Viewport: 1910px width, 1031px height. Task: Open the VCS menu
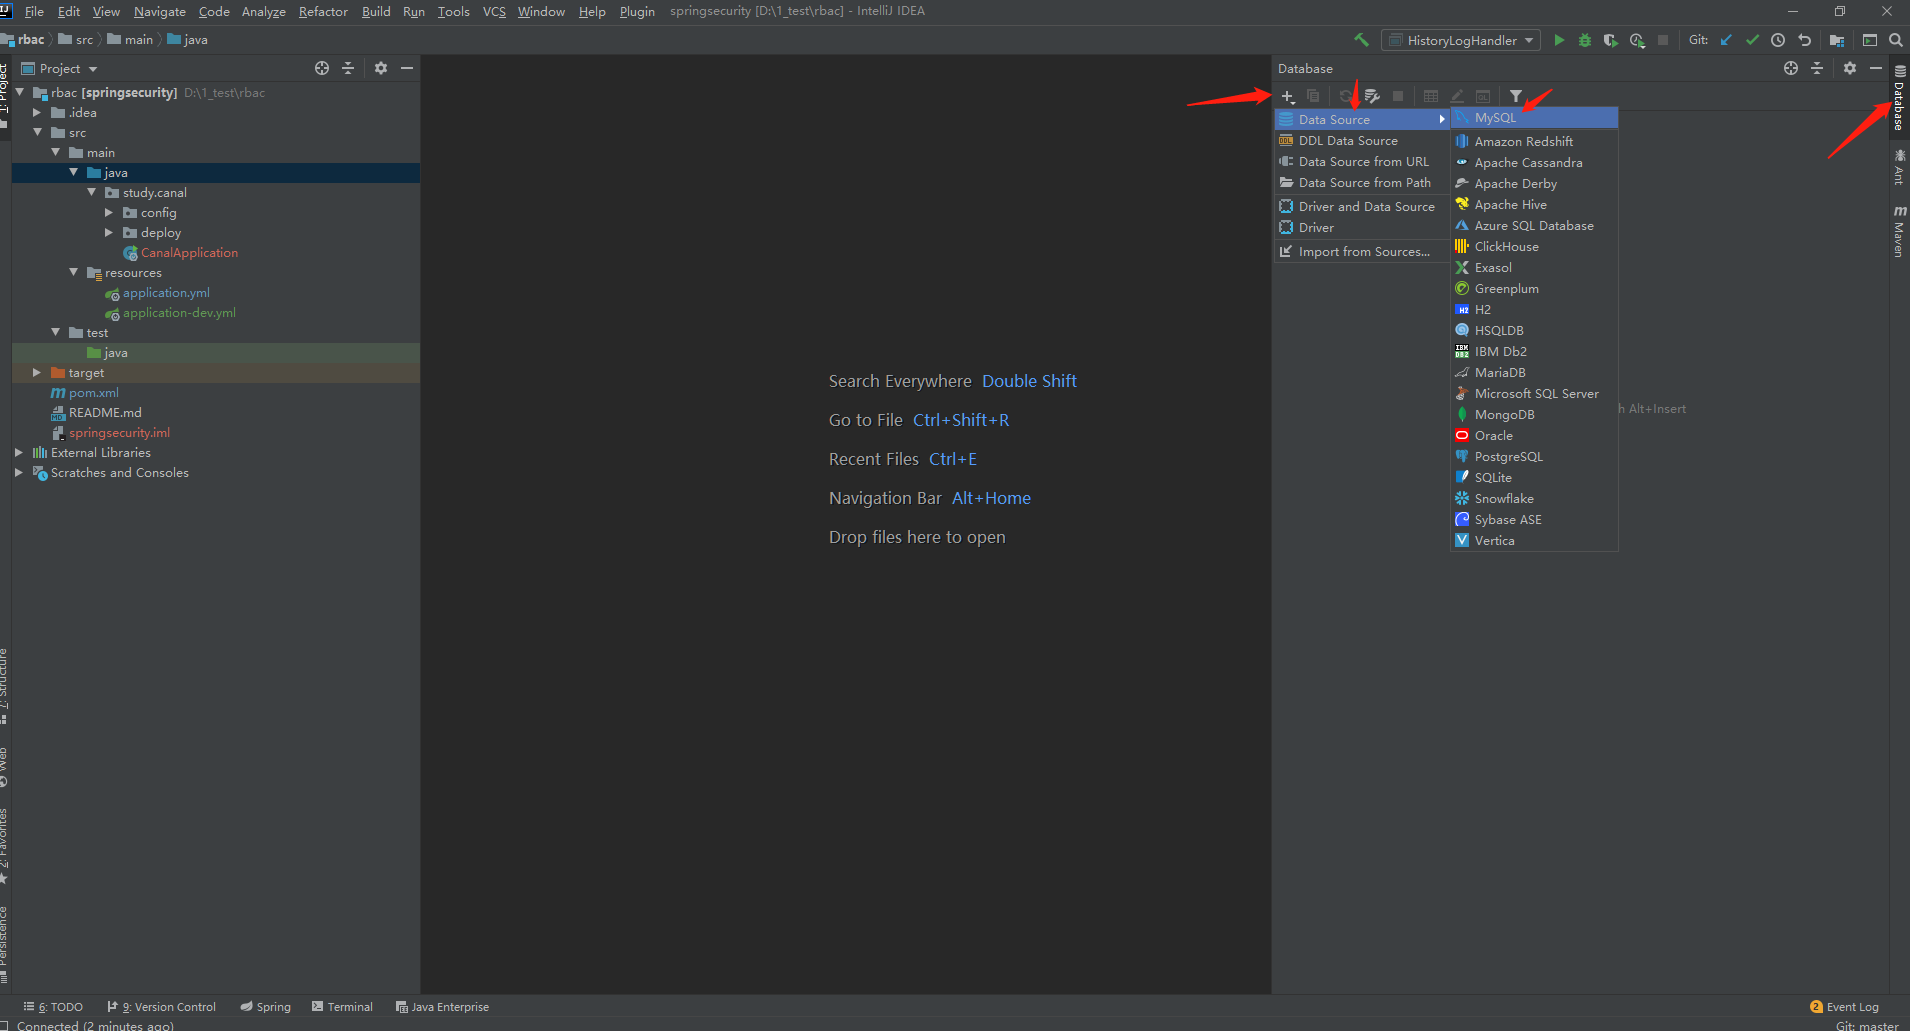(494, 12)
